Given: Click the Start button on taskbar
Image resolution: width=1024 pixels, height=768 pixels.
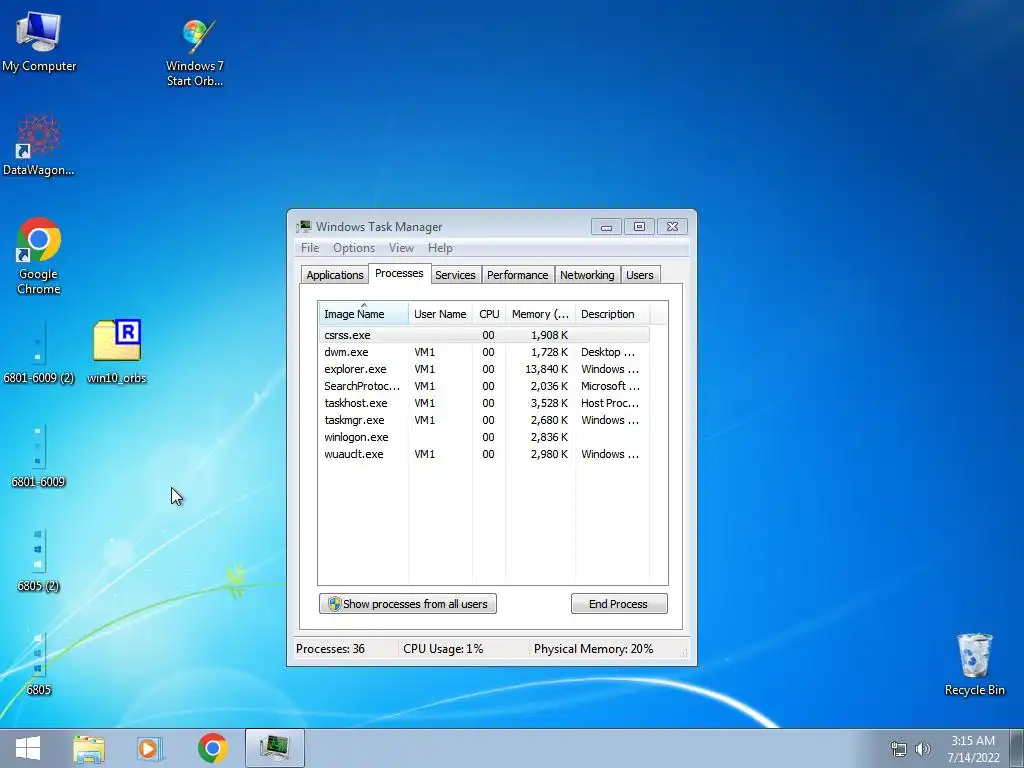Looking at the screenshot, I should pos(27,748).
